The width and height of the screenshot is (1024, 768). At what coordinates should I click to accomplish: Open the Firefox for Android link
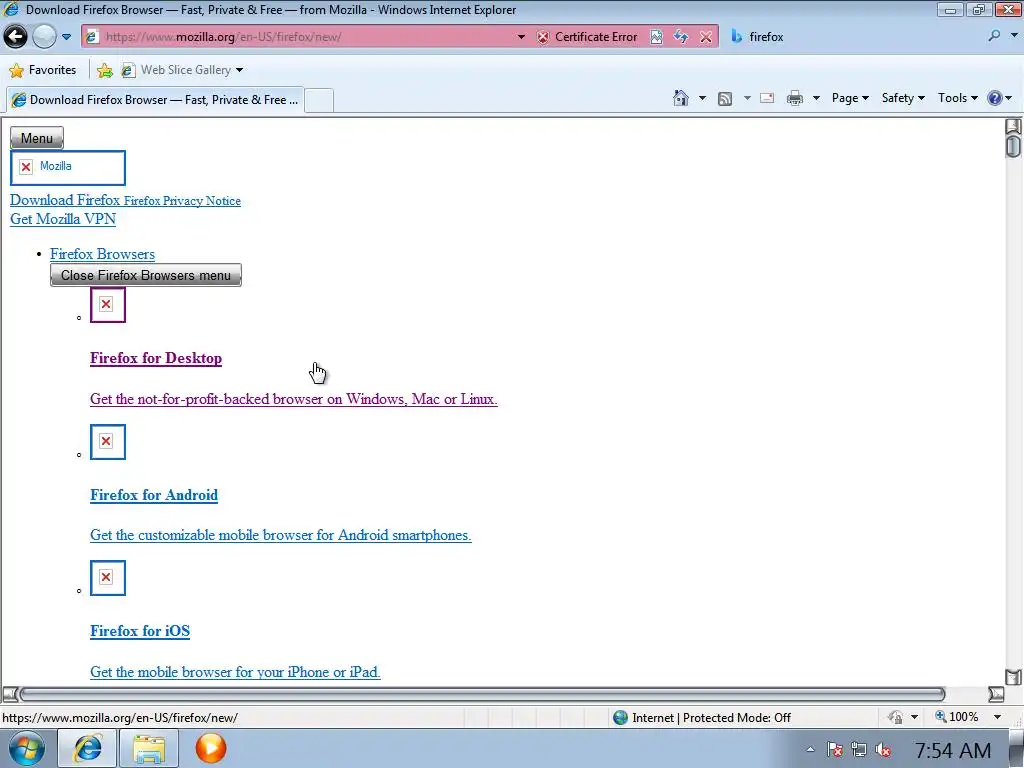coord(153,494)
